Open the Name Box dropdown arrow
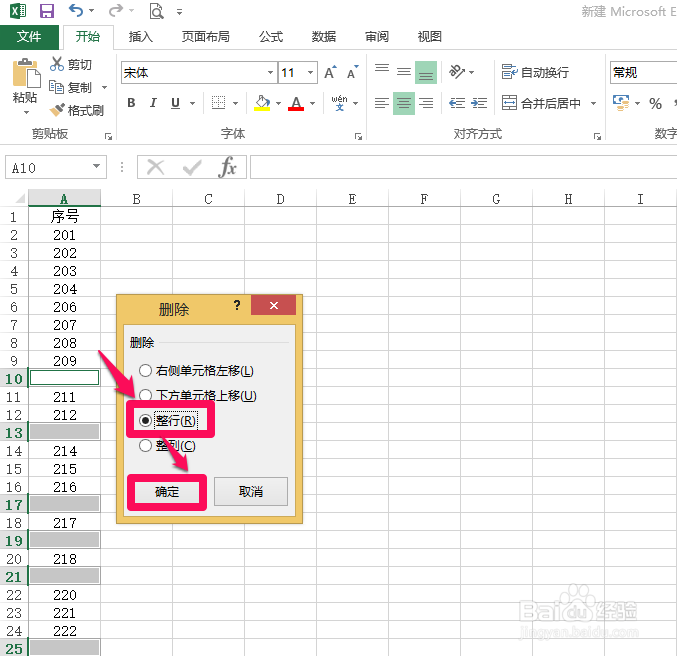Screen dimensions: 677x656 (x=96, y=167)
